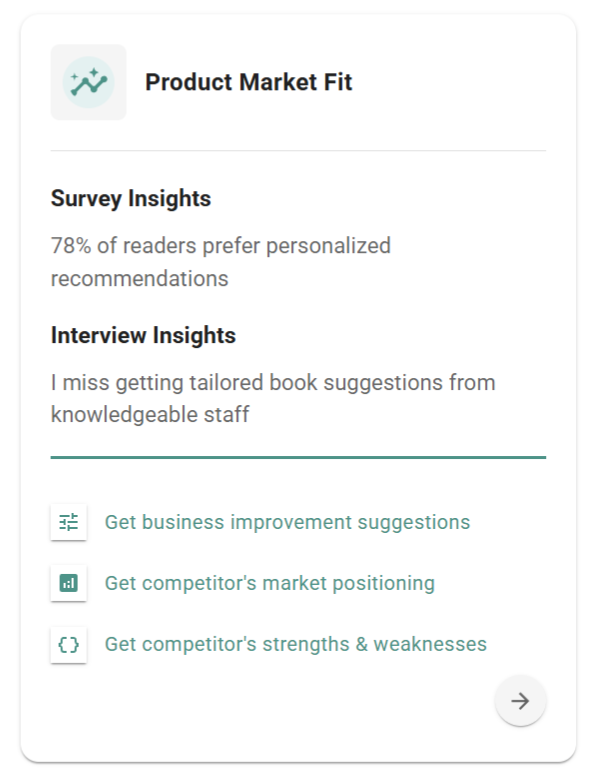The image size is (598, 775).
Task: Click the word recommendations in survey text
Action: [139, 279]
